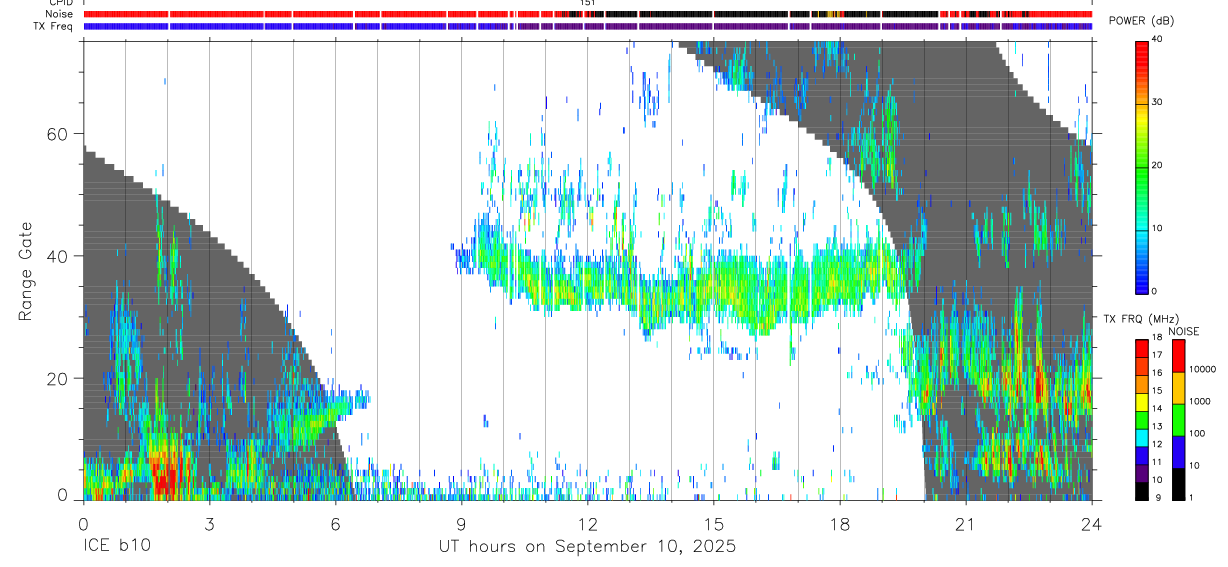Click the NOISE legend title
Image resolution: width=1228 pixels, height=567 pixels.
coord(1184,331)
